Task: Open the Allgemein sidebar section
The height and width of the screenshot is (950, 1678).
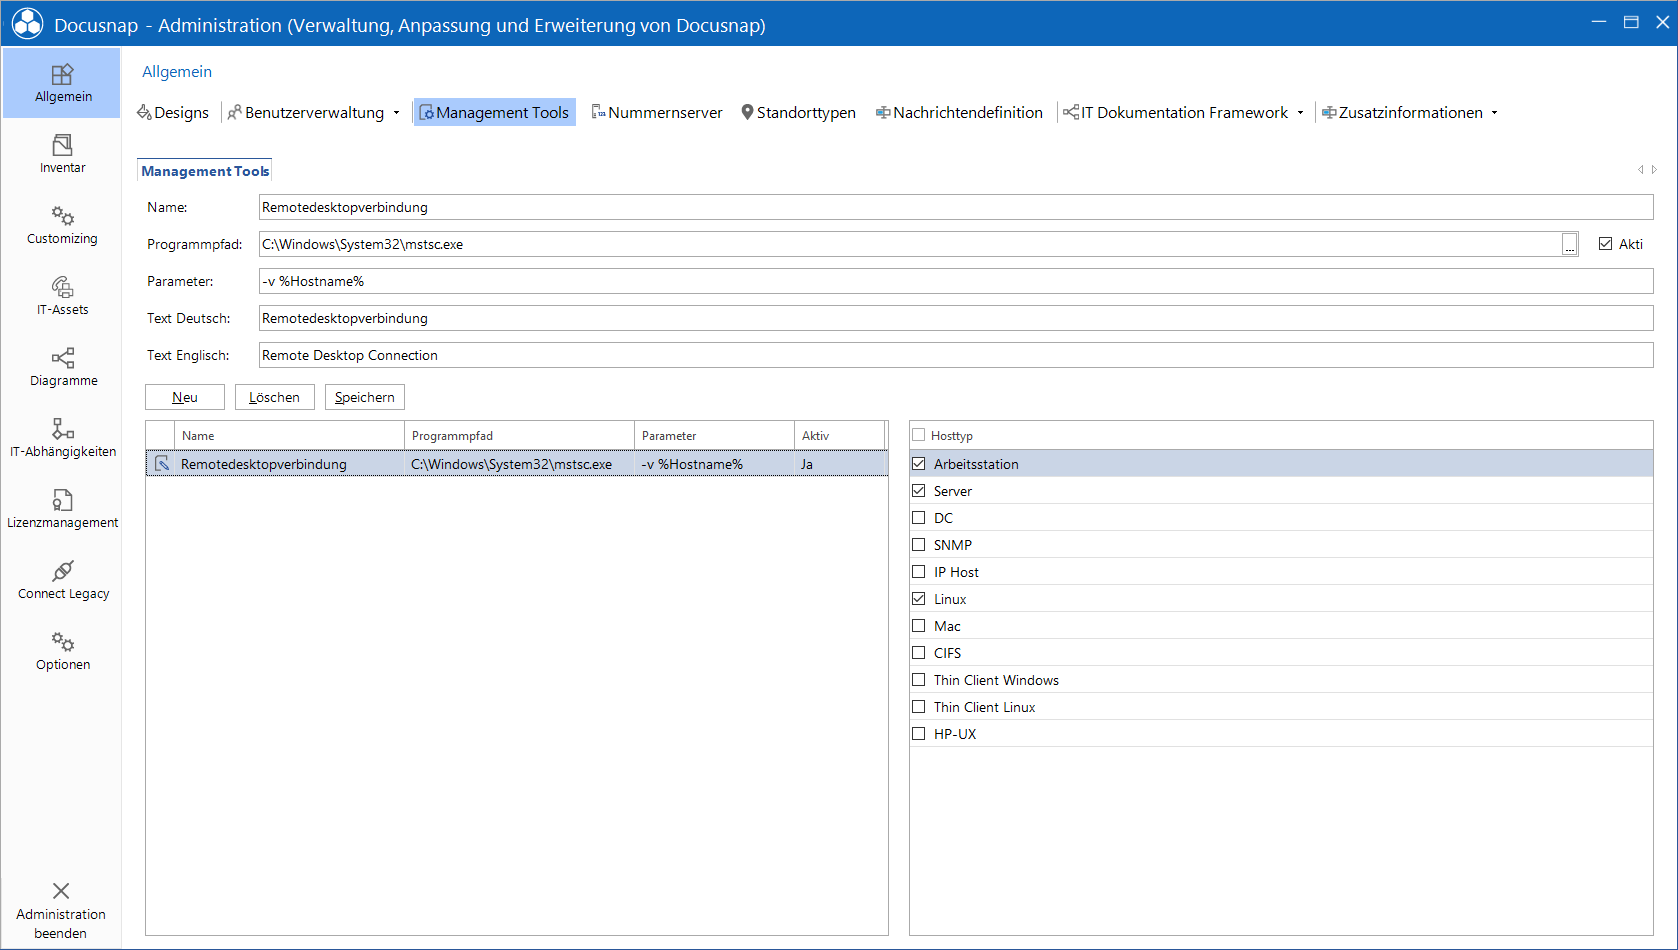Action: [x=62, y=83]
